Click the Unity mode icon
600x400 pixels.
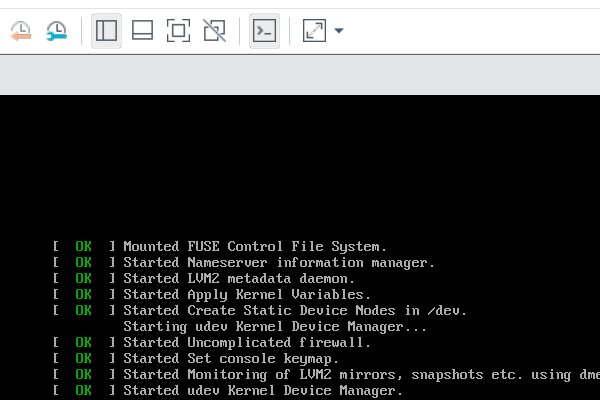(214, 31)
